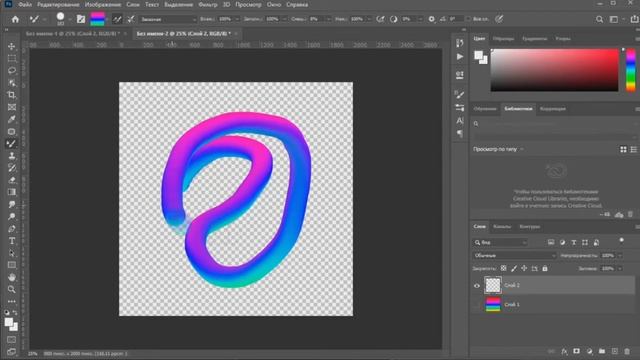Create a new layer icon
This screenshot has width=640, height=360.
(x=615, y=351)
